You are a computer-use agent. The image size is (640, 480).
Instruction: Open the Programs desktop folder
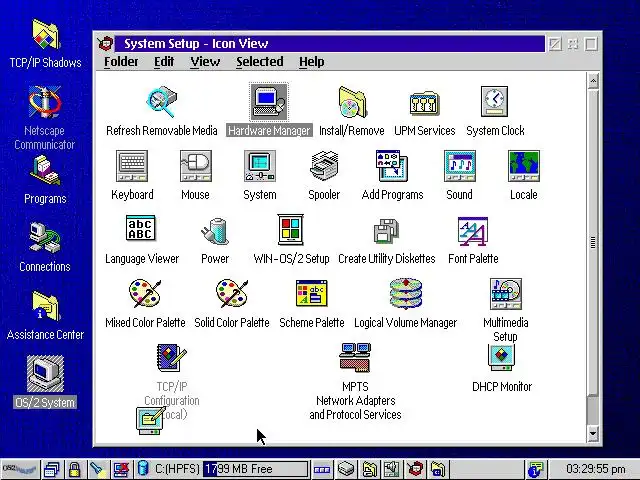(x=45, y=171)
